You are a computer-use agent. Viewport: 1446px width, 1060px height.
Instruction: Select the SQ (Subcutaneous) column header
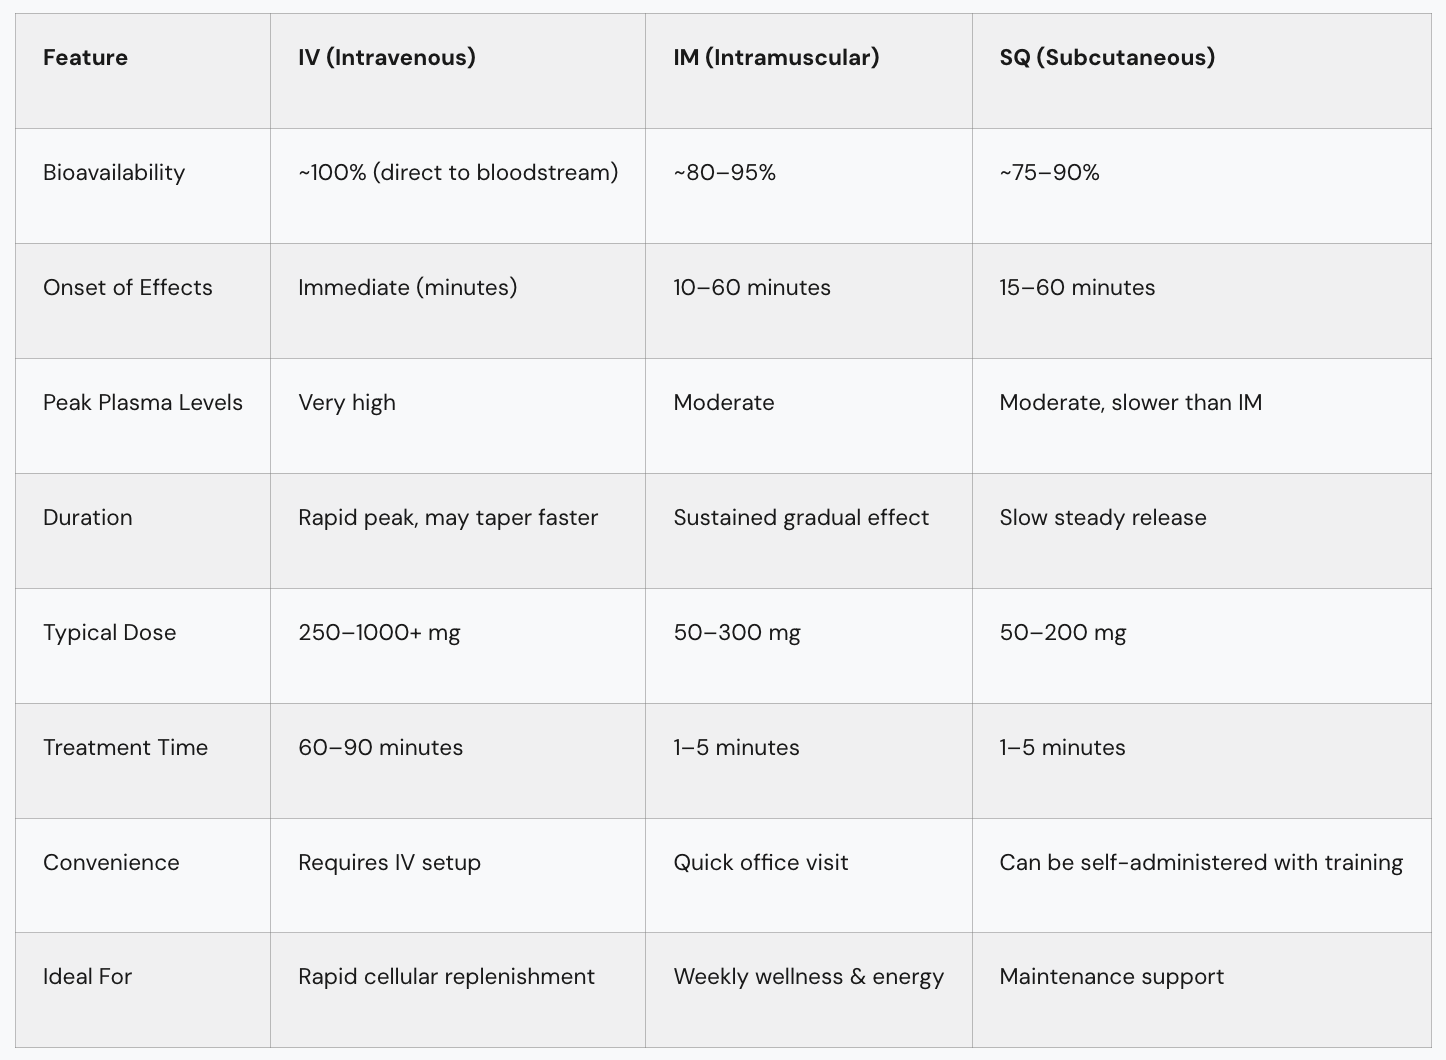coord(1107,58)
